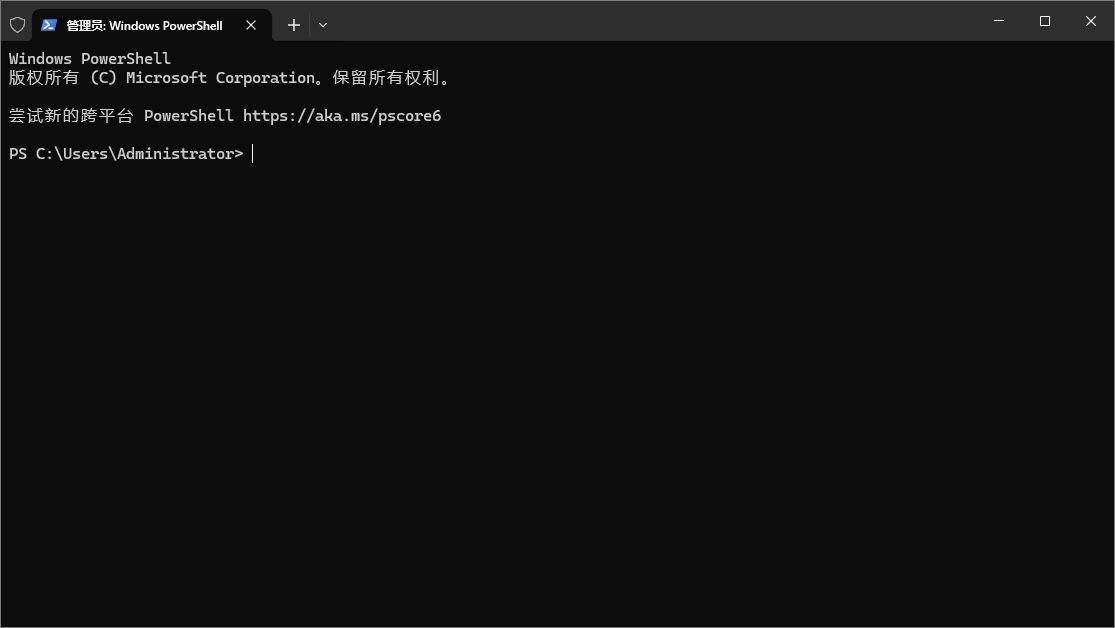The image size is (1115, 628).
Task: Click the blinking cursor after the prompt
Action: pyautogui.click(x=252, y=153)
